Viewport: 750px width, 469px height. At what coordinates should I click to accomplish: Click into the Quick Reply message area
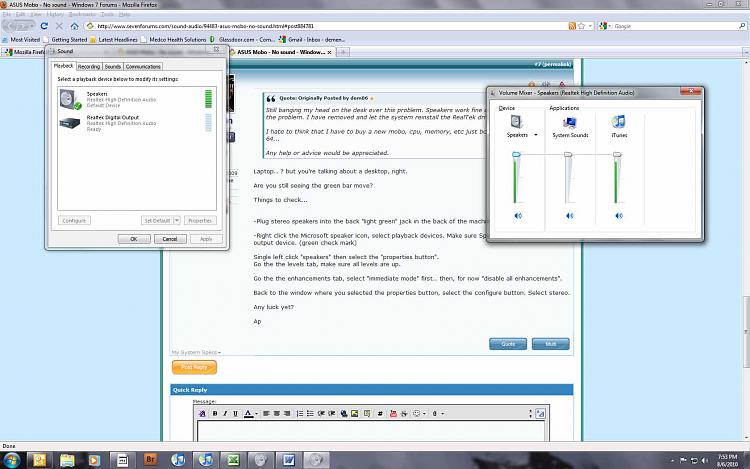pos(371,431)
